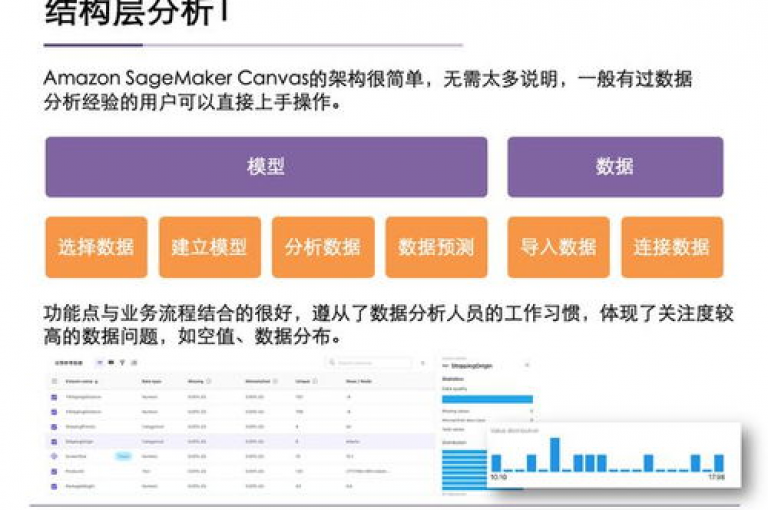Click the info icon next to Missing header

(x=209, y=381)
